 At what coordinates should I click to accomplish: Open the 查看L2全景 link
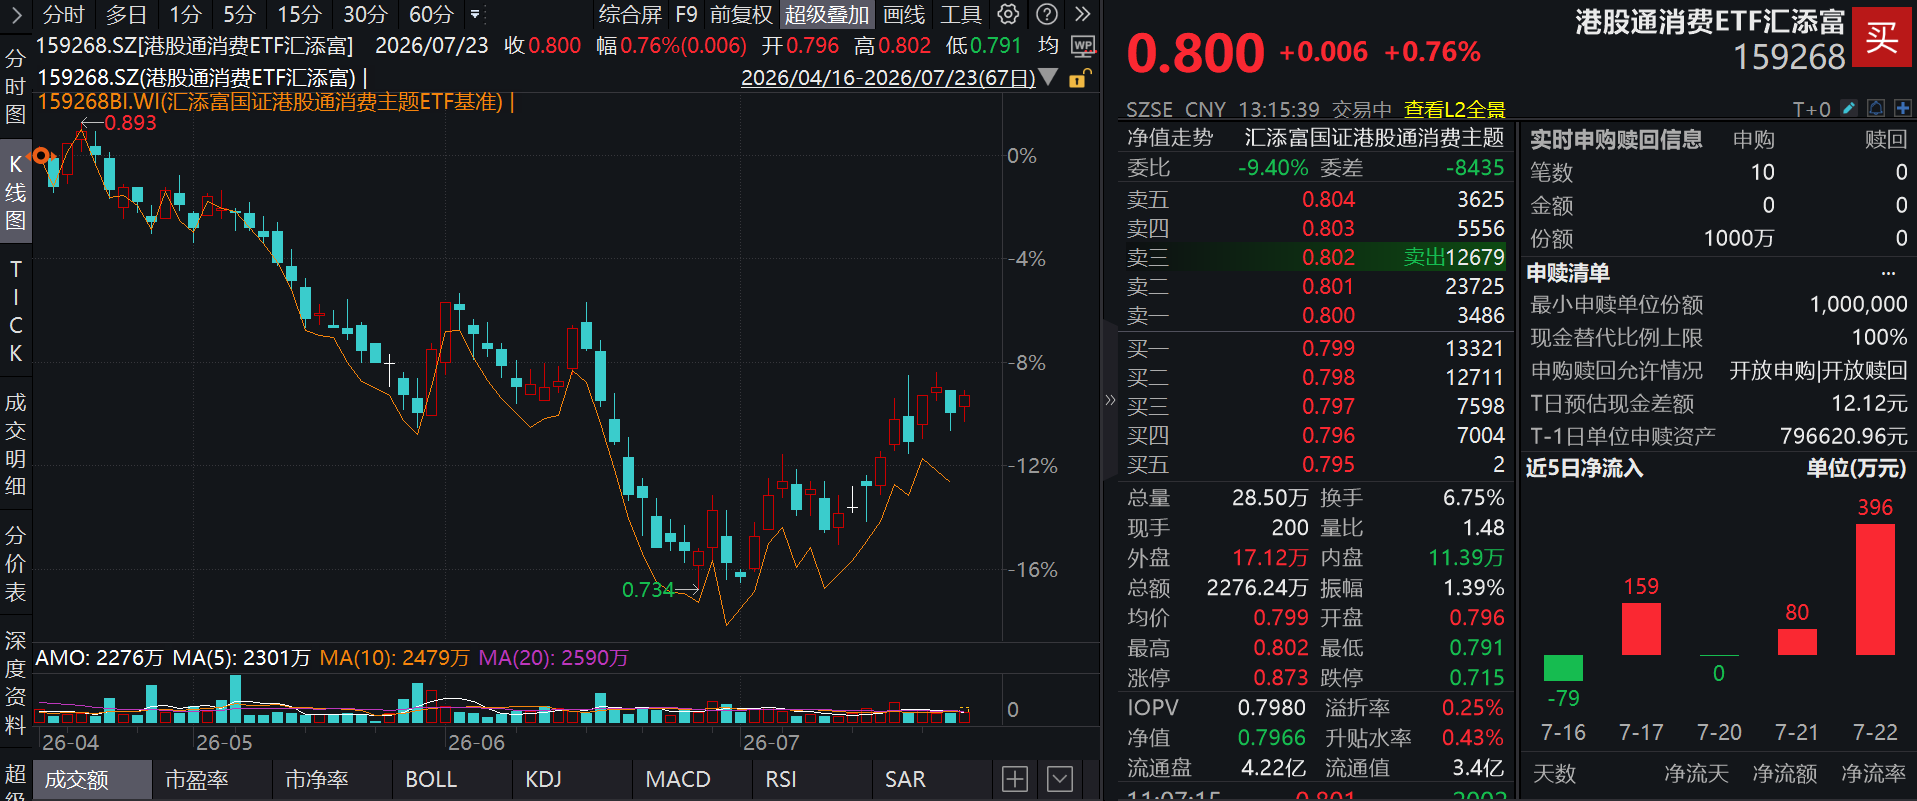[x=1454, y=109]
